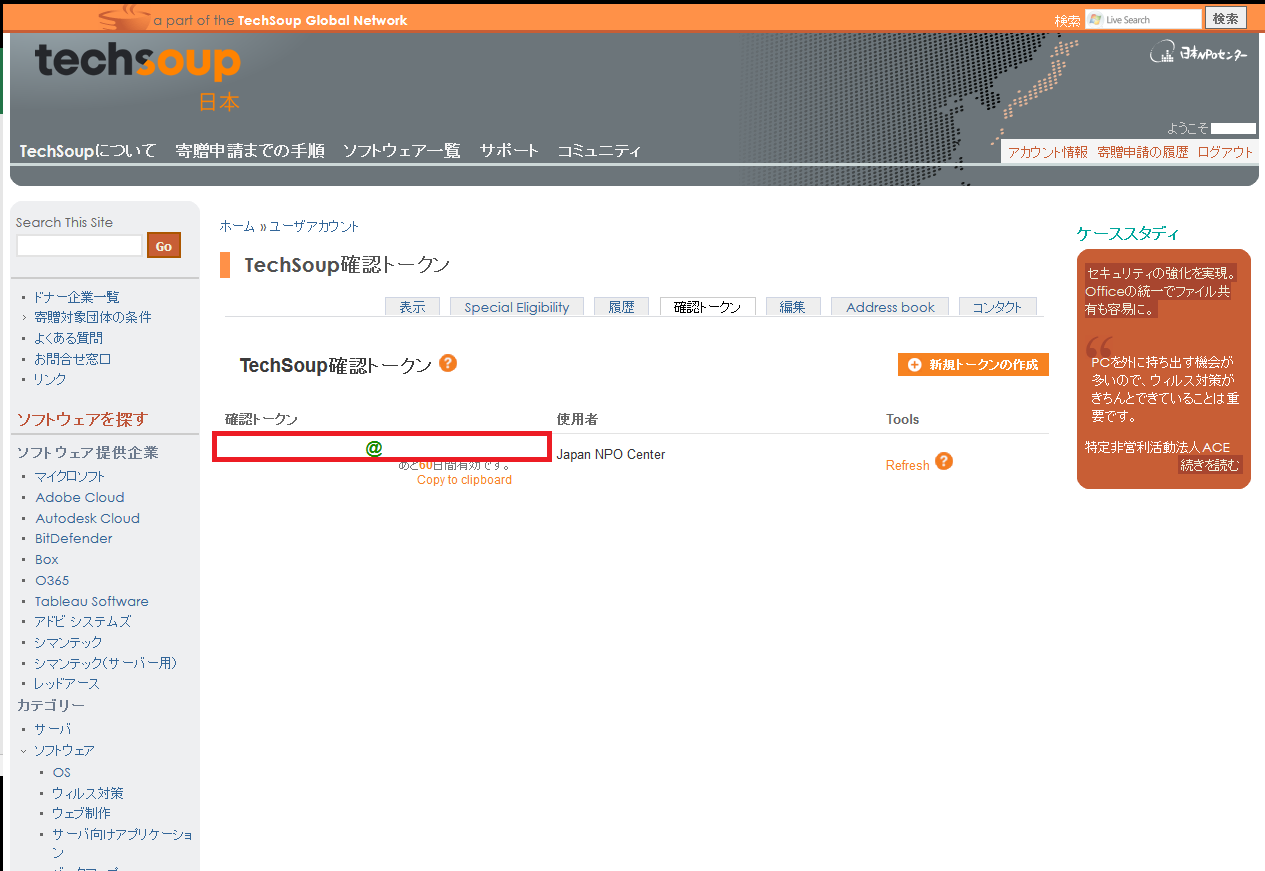Screen dimensions: 1265x871
Task: Open the ドナー企業一覧 sidebar link
Action: point(76,297)
